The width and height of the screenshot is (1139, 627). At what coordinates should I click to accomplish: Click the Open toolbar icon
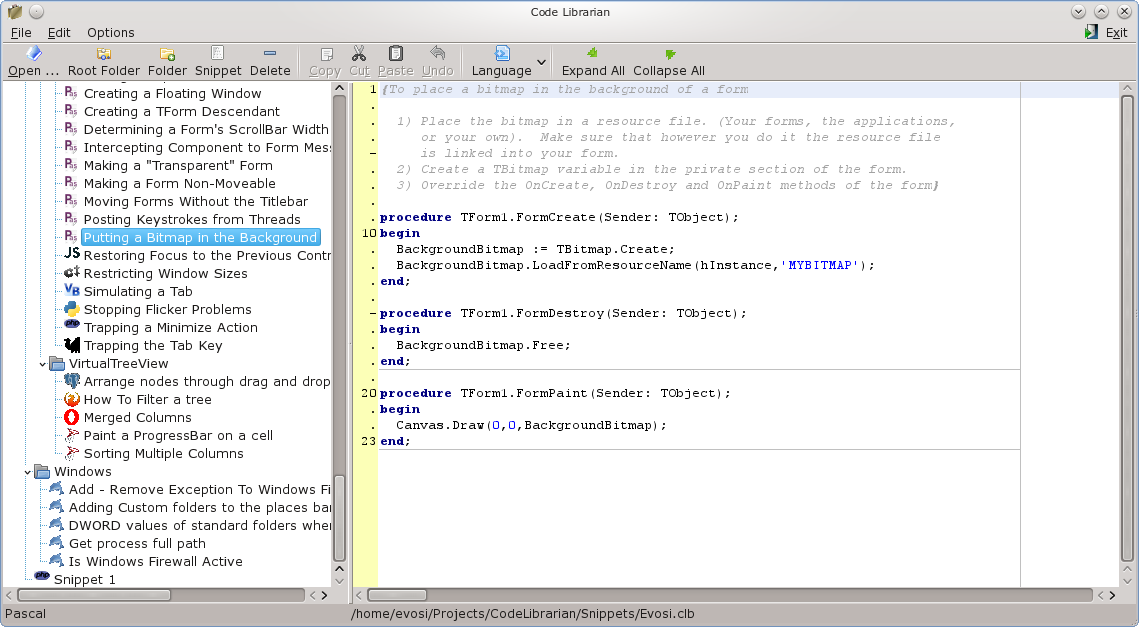tap(33, 54)
